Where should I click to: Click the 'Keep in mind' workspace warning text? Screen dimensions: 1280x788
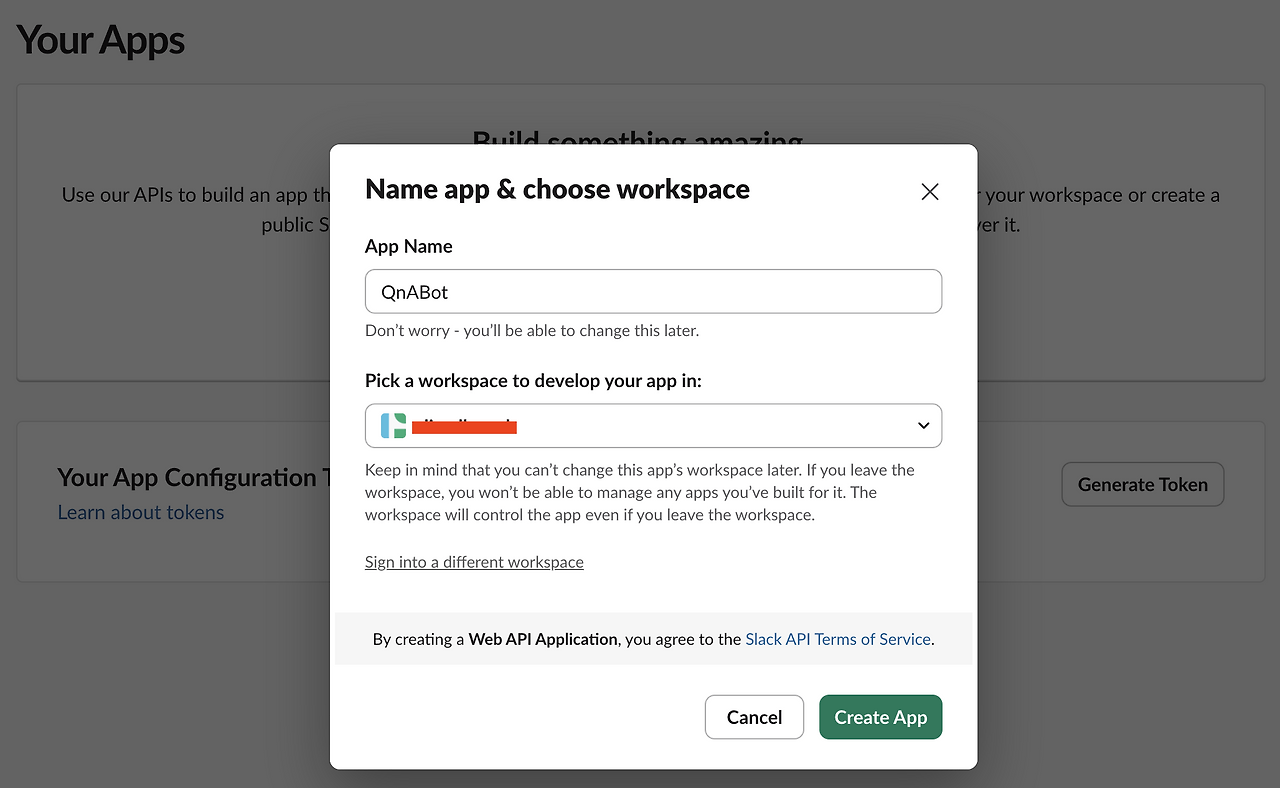click(x=640, y=492)
